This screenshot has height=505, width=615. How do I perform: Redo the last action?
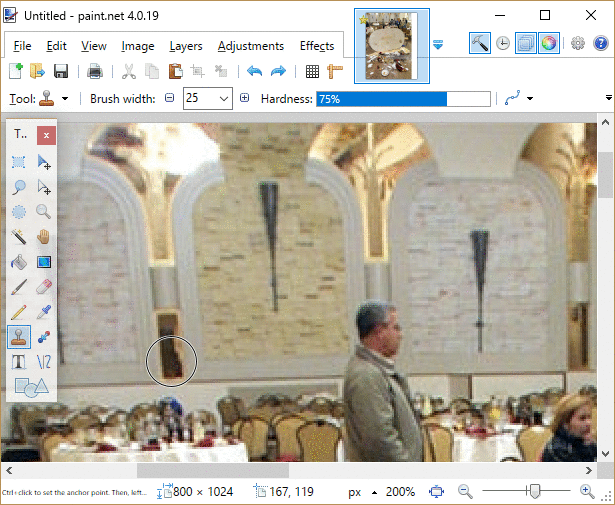coord(278,71)
